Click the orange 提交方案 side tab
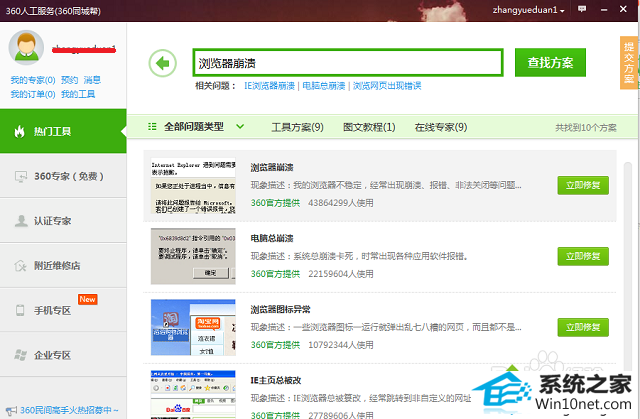Viewport: 640px width, 419px height. click(x=629, y=62)
